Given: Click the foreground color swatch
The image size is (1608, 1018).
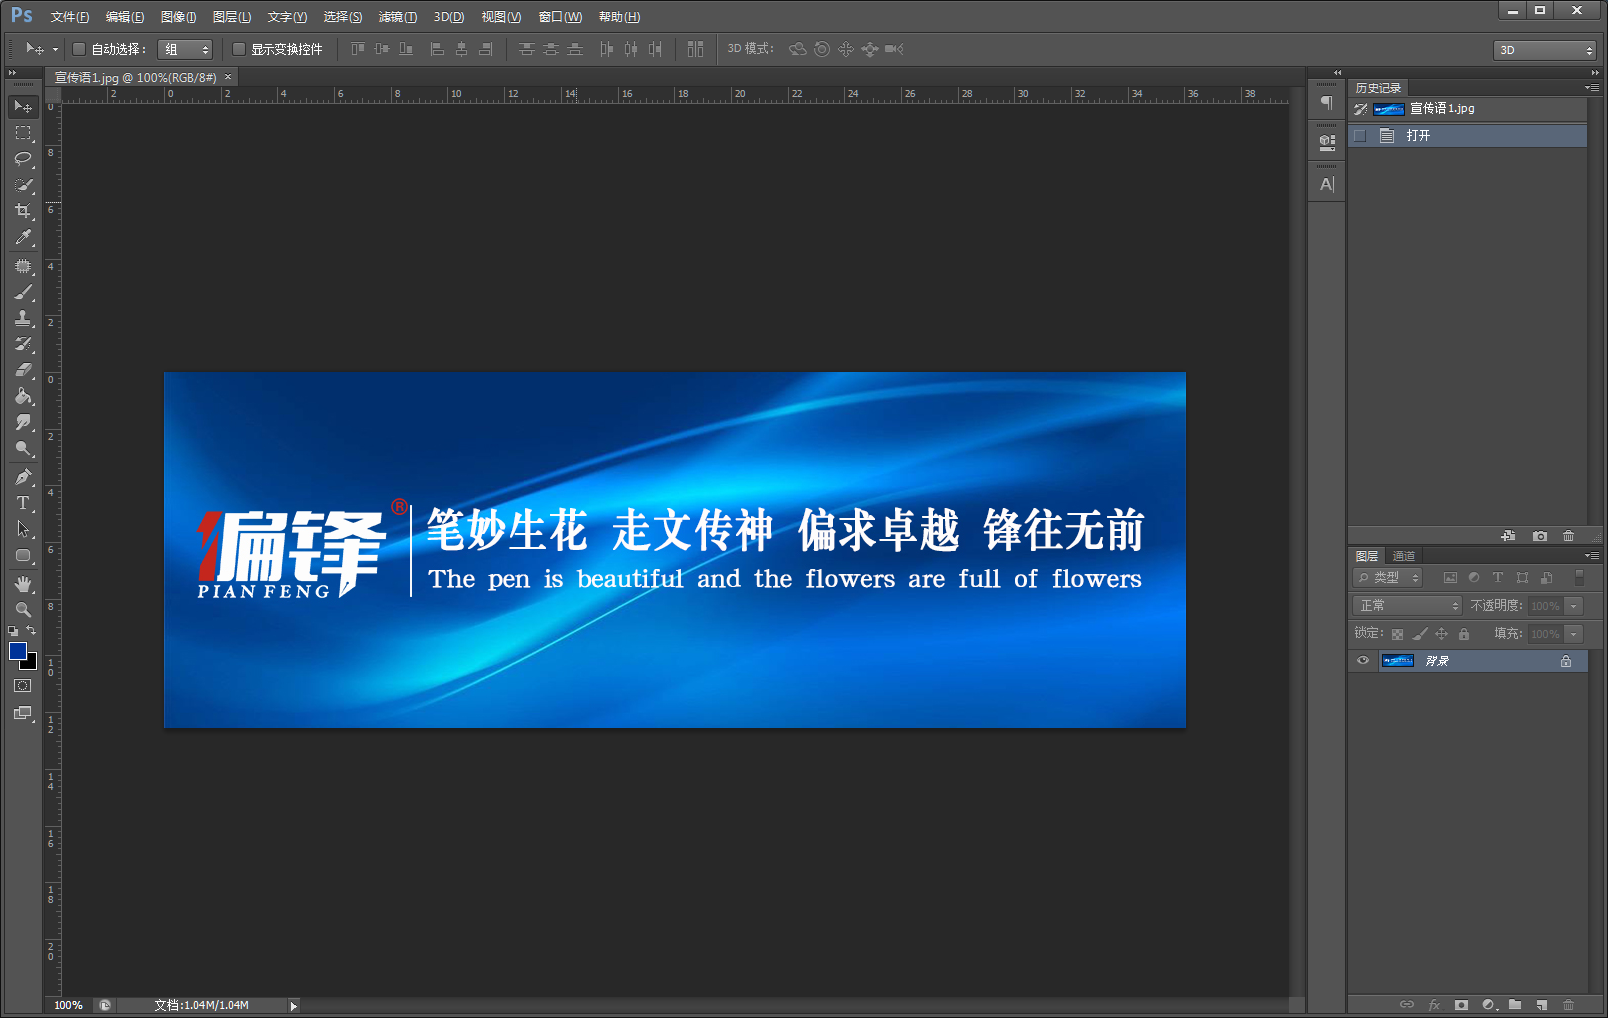Looking at the screenshot, I should coord(16,650).
